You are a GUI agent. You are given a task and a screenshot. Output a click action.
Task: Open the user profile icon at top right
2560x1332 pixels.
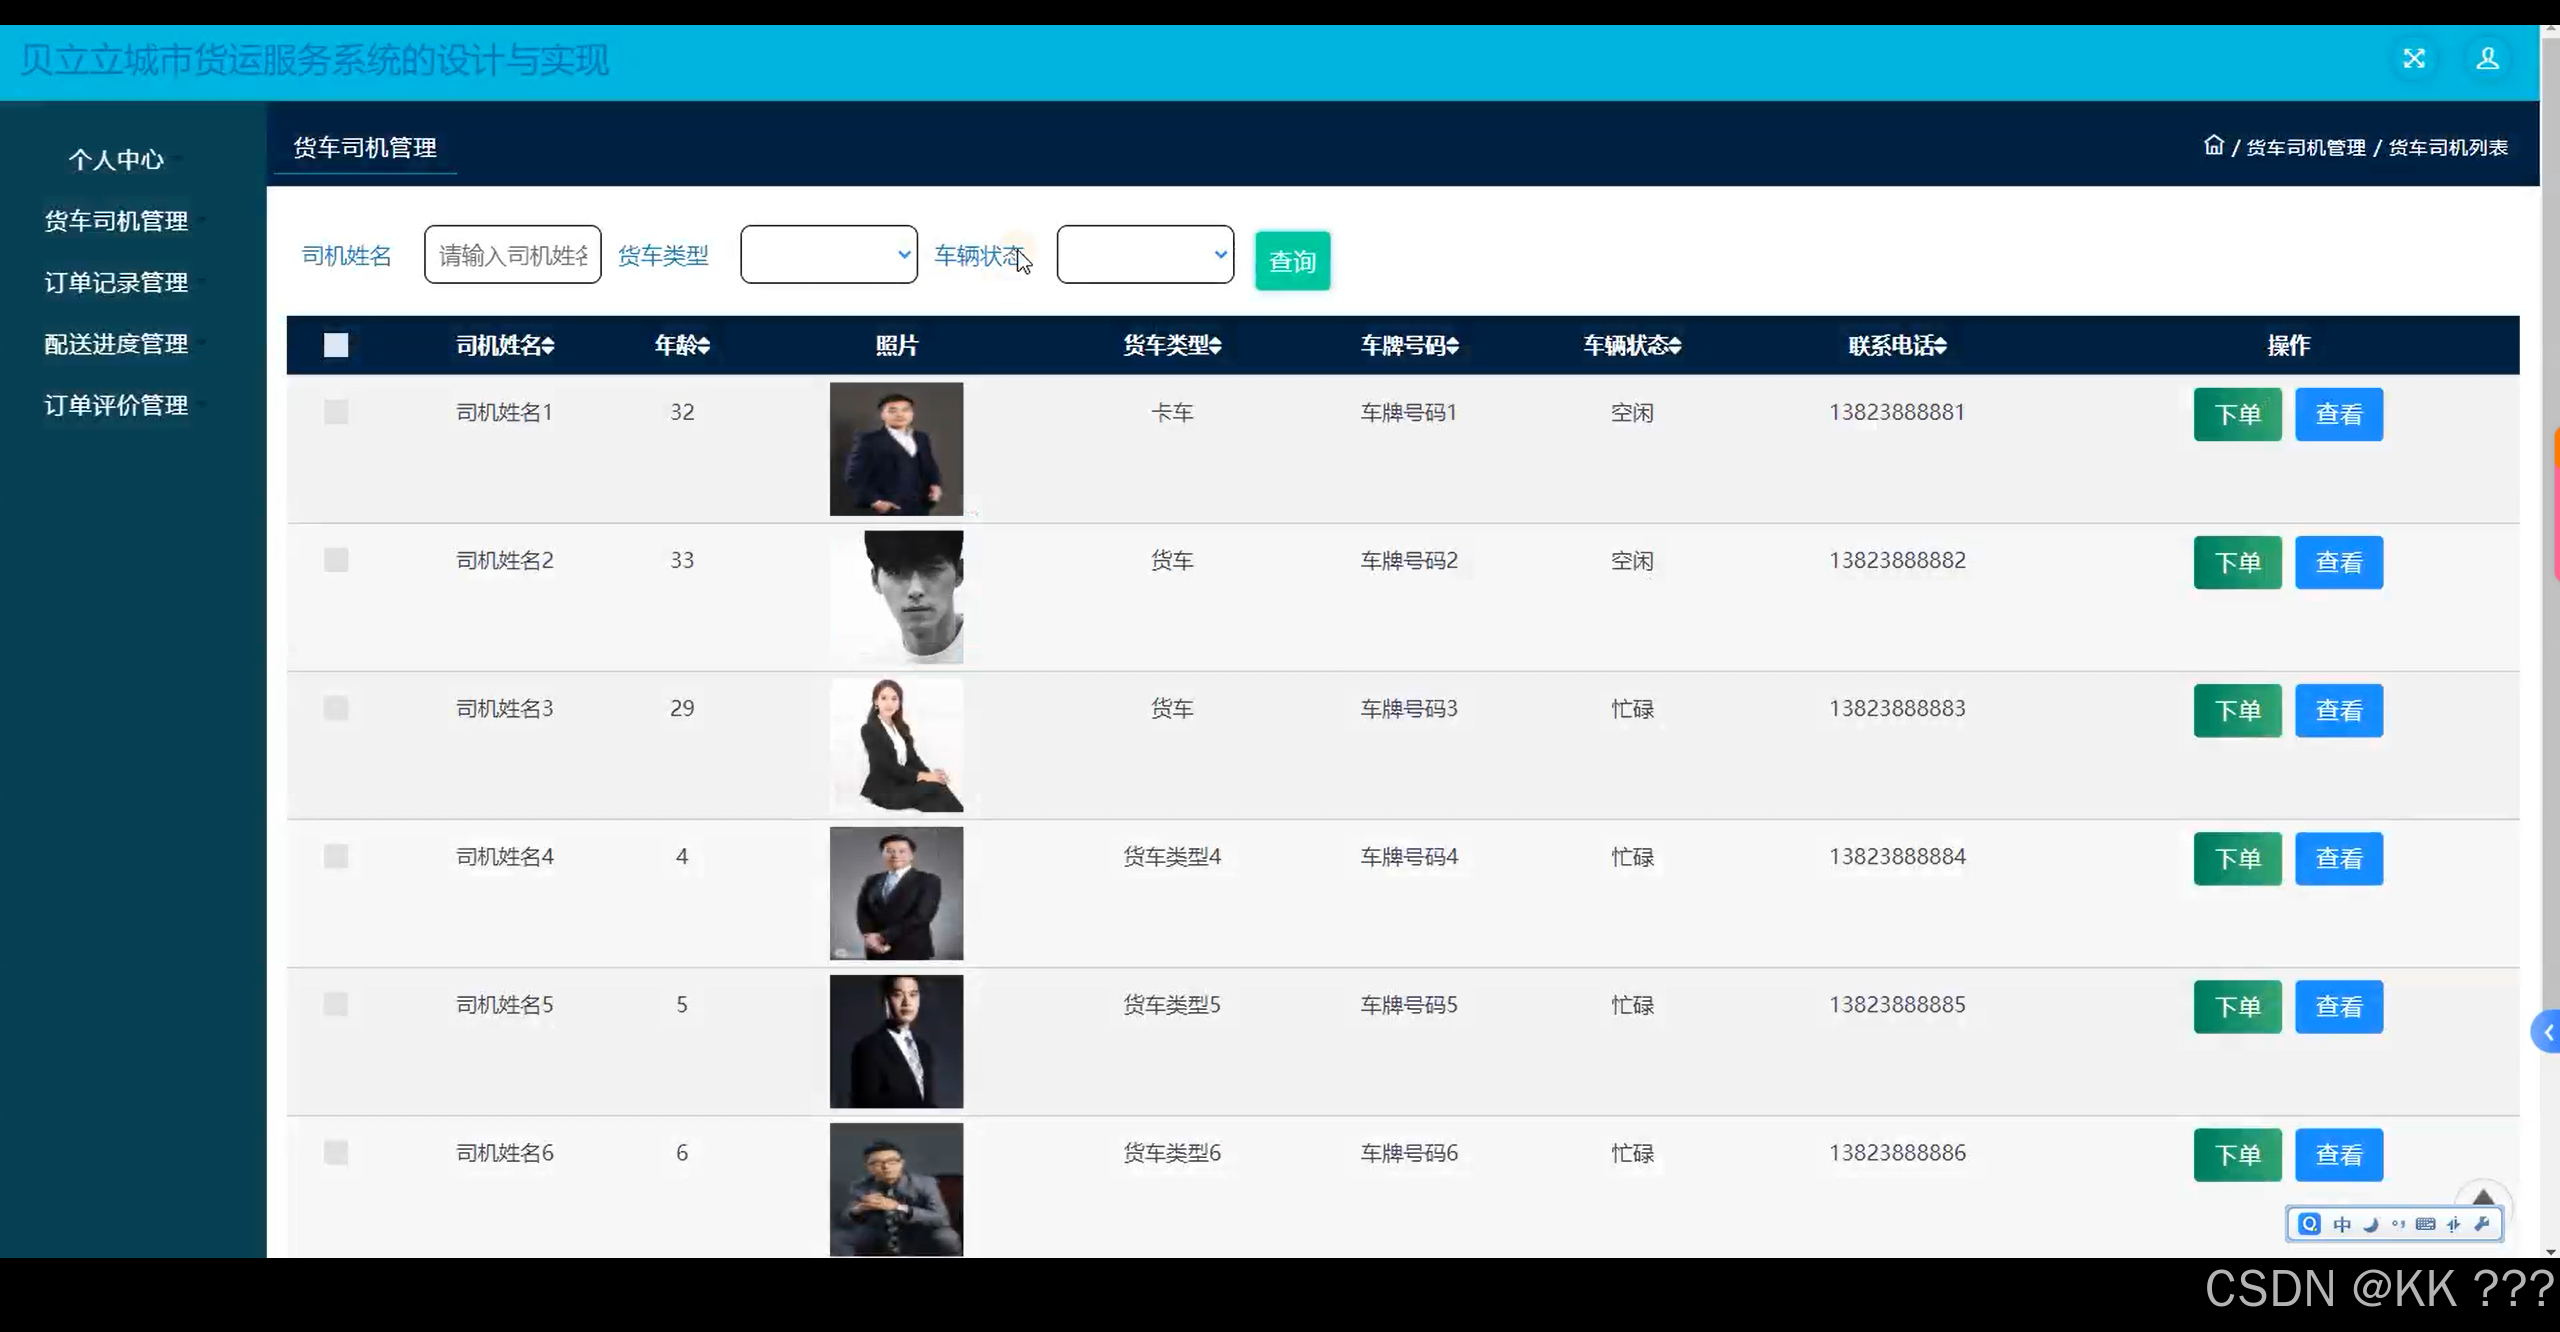(2487, 58)
